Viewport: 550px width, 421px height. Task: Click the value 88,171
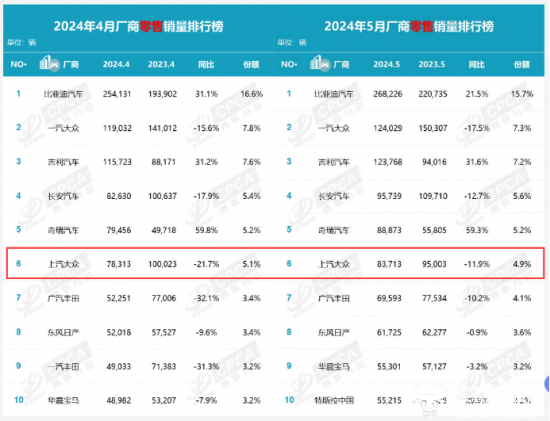pyautogui.click(x=164, y=162)
